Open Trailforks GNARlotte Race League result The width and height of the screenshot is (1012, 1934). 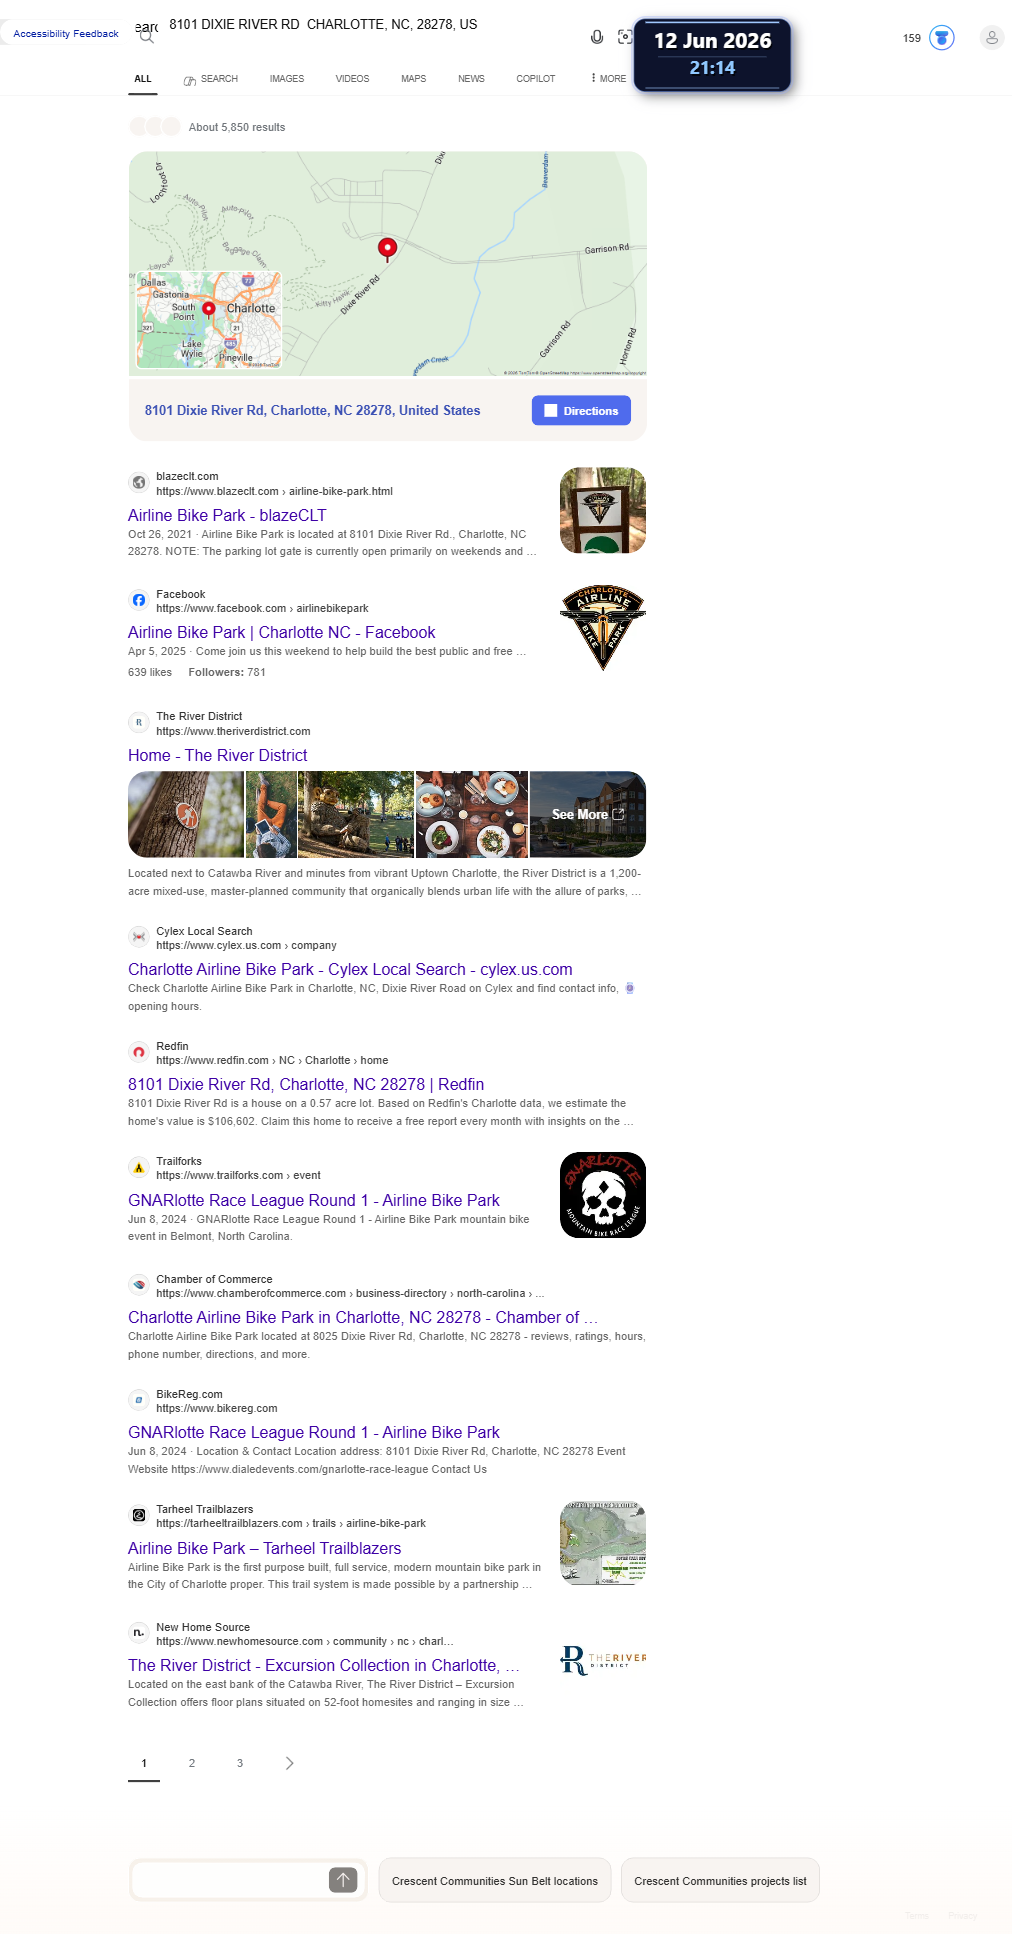click(314, 1200)
